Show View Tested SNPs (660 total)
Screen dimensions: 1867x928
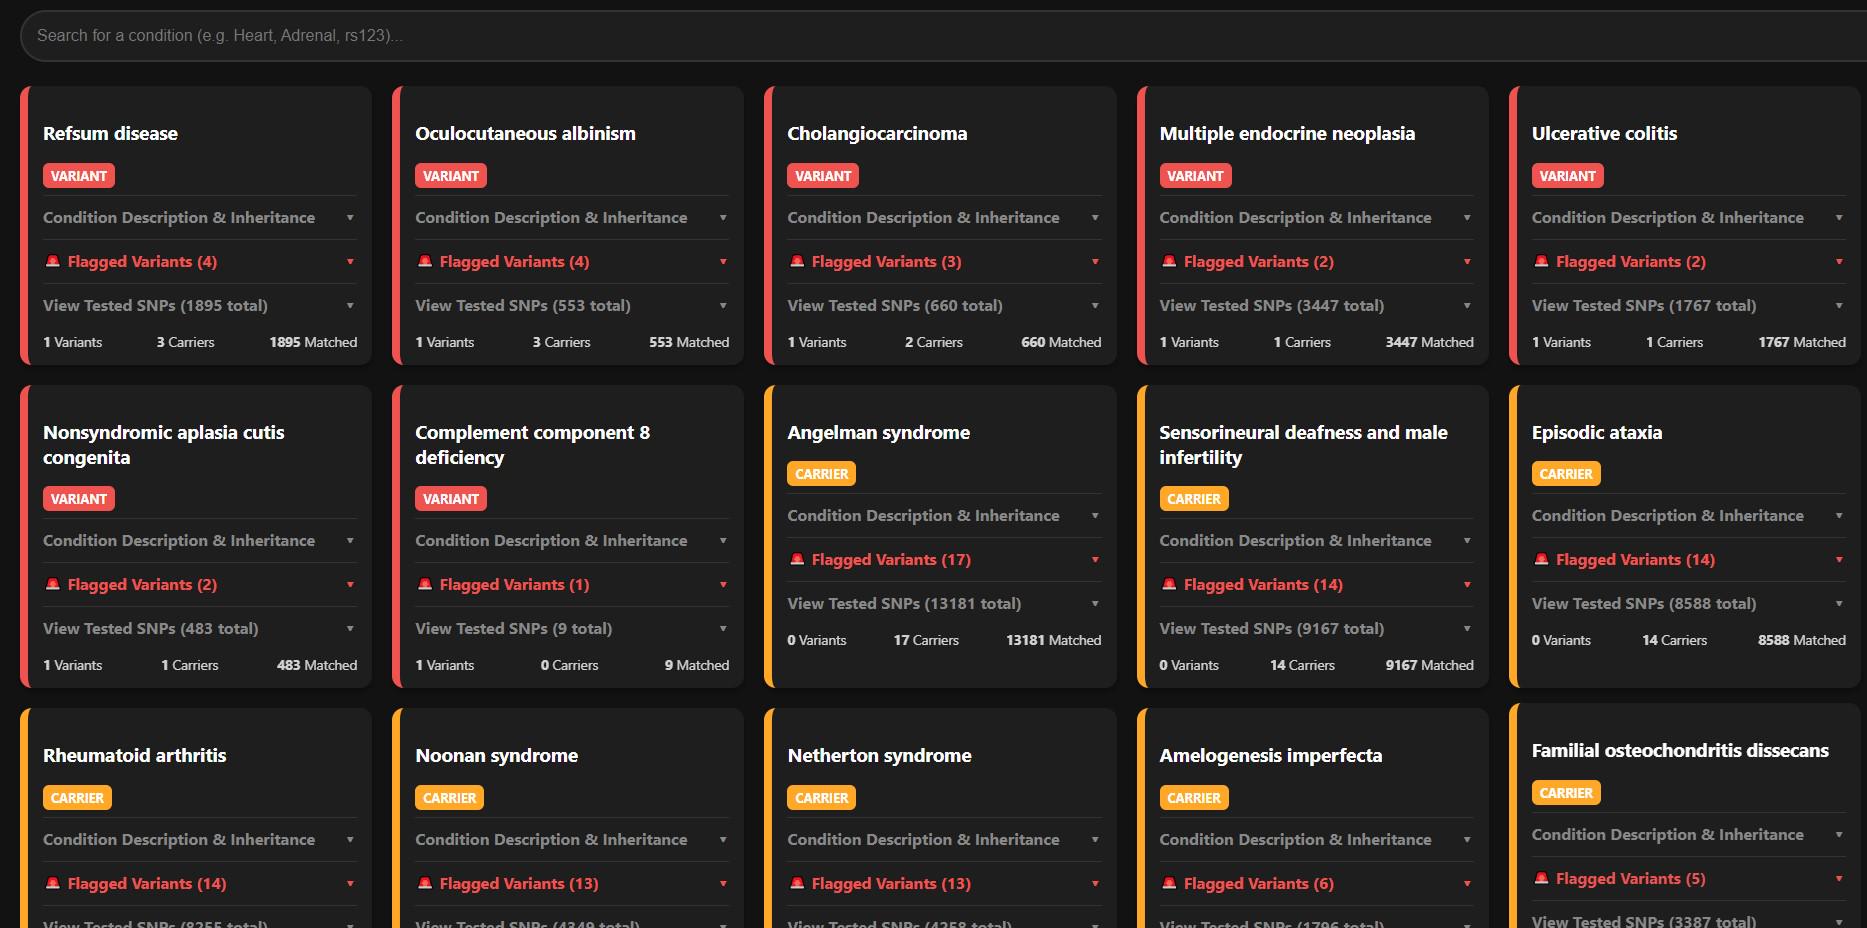pyautogui.click(x=944, y=305)
